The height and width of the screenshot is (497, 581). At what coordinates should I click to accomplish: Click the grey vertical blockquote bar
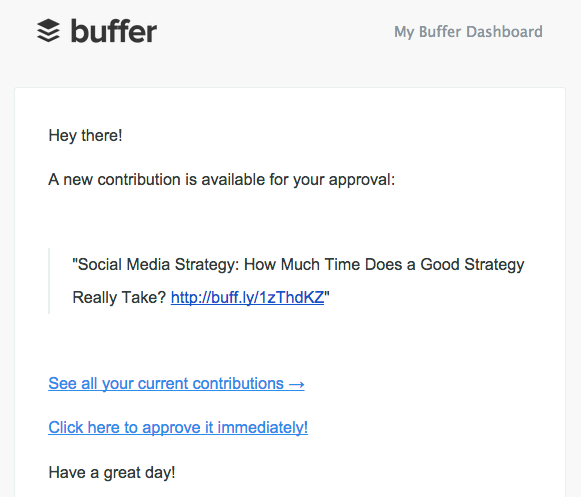point(49,281)
